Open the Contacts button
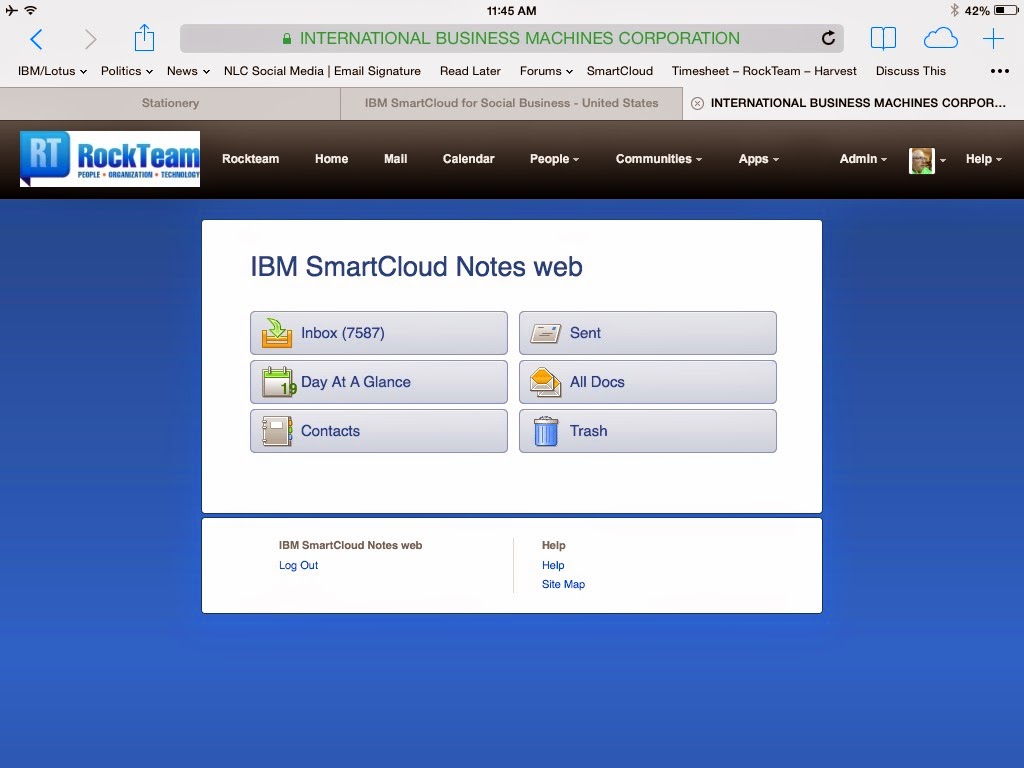The image size is (1024, 768). tap(379, 431)
